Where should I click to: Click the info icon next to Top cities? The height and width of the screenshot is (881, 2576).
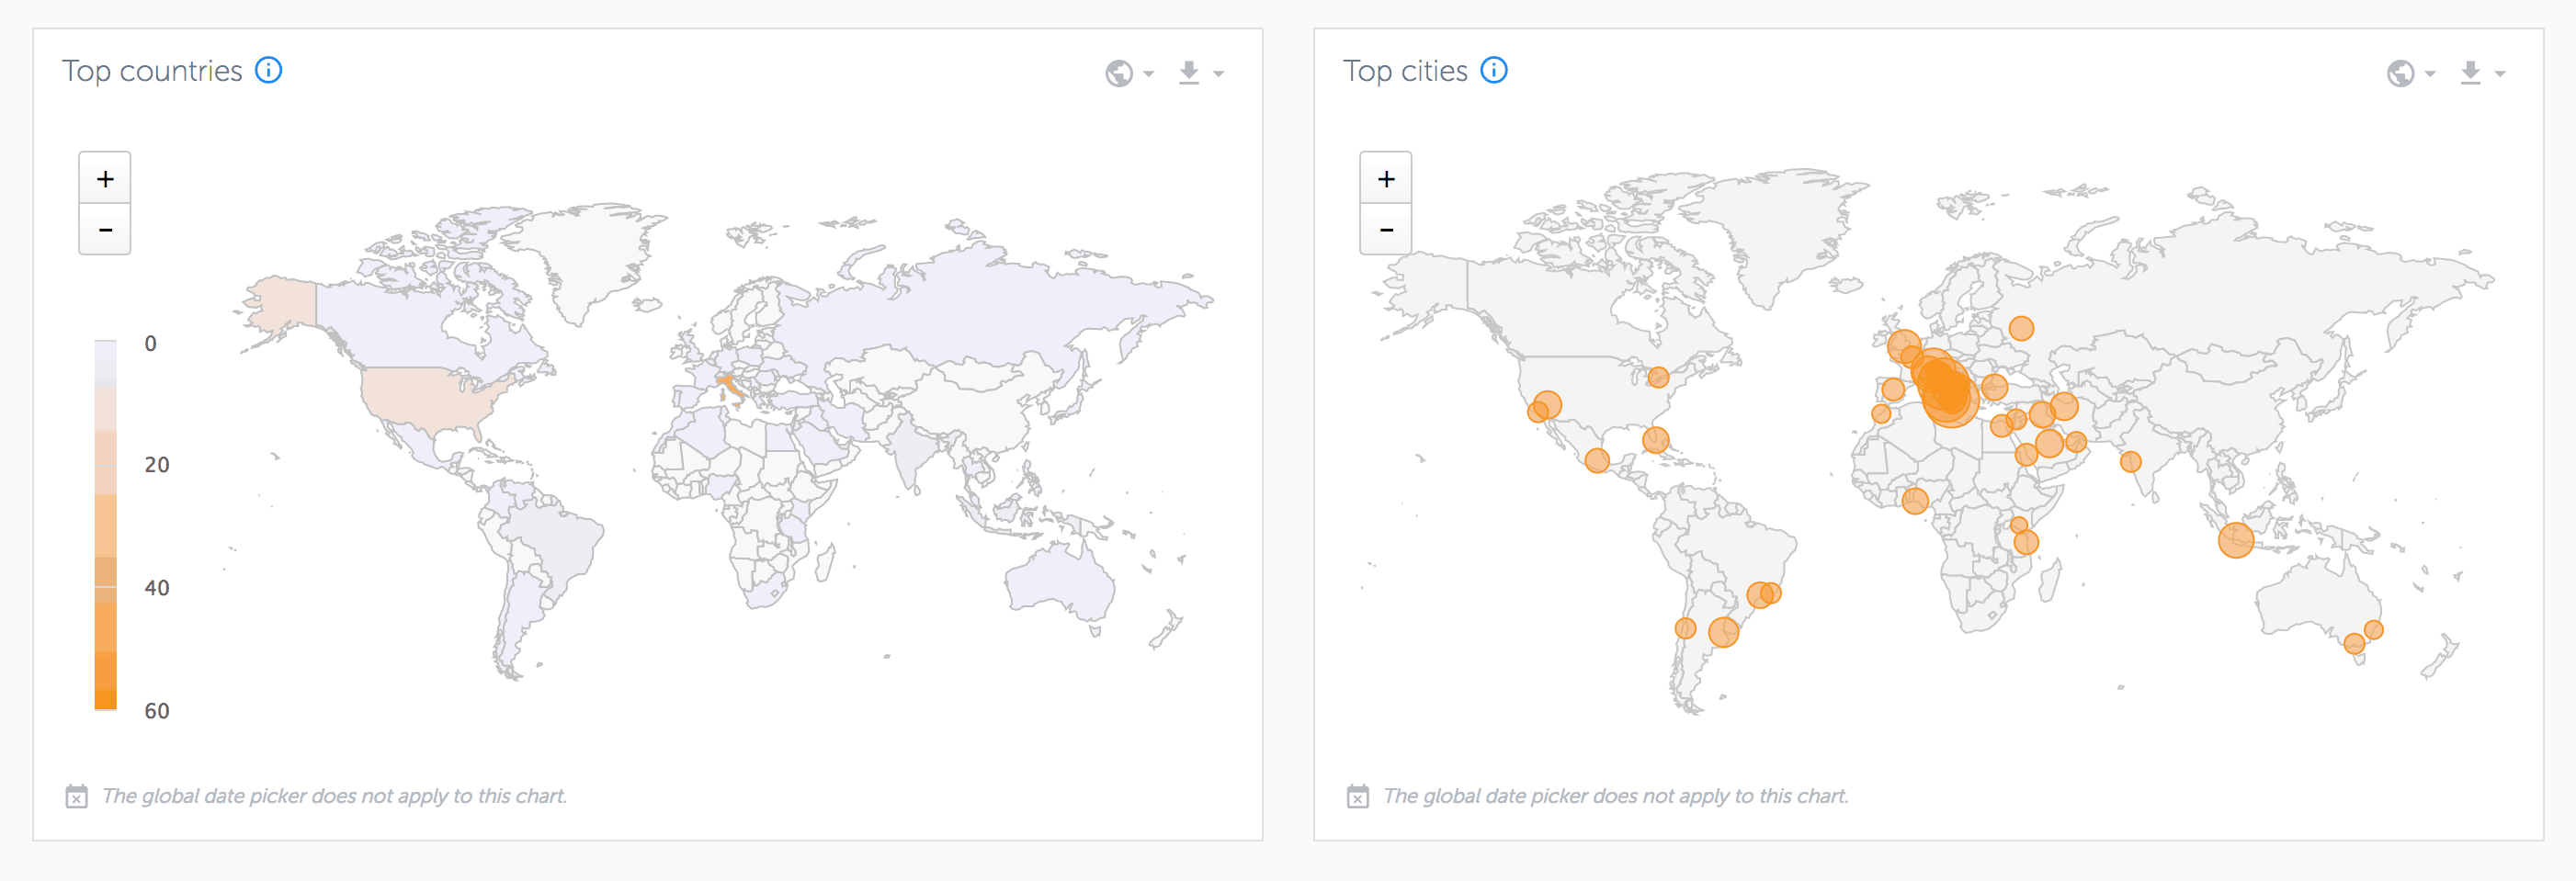tap(1494, 70)
